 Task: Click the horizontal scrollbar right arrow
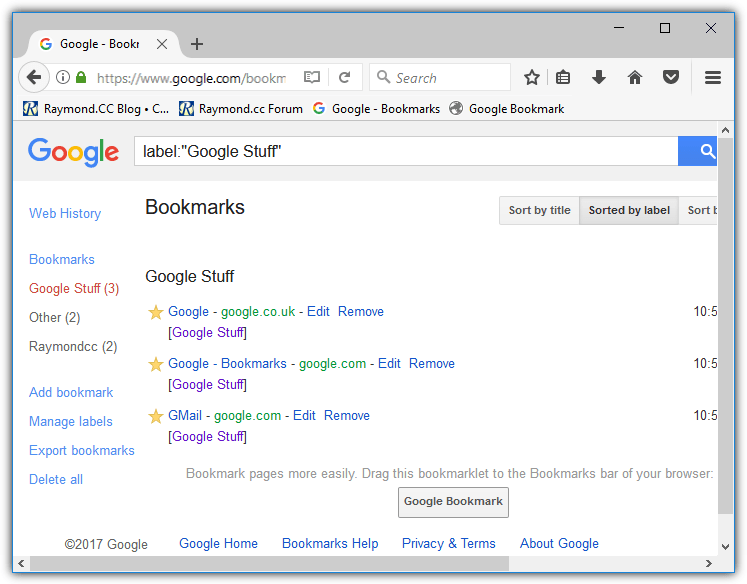(x=709, y=564)
